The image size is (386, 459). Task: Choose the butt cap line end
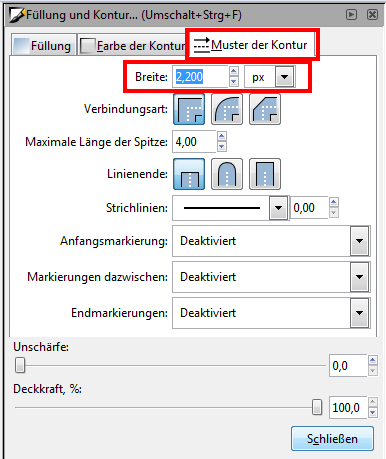tap(189, 174)
